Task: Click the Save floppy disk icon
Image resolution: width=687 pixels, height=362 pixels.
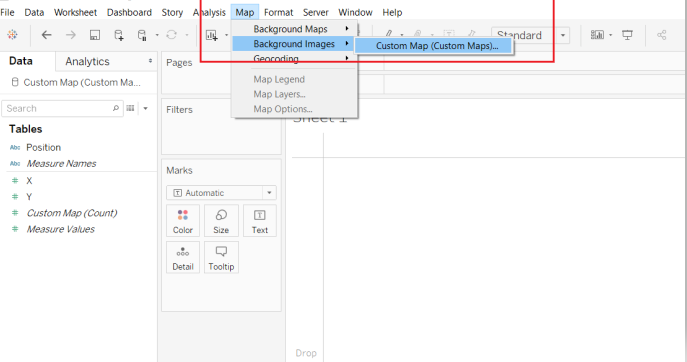Action: (95, 35)
